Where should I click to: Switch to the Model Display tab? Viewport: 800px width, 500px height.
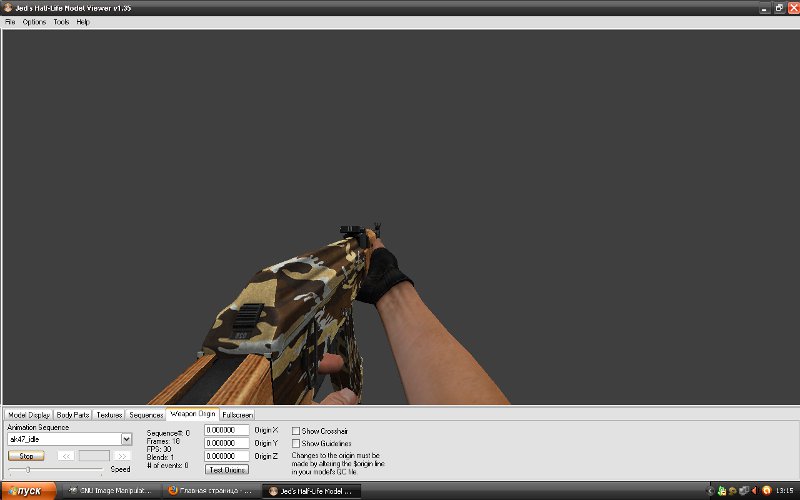pos(29,415)
